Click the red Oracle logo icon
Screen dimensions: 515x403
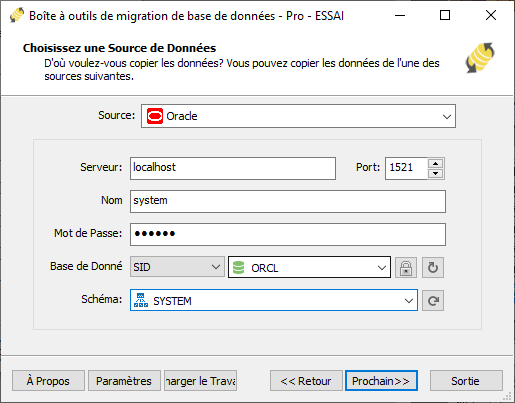(x=155, y=116)
